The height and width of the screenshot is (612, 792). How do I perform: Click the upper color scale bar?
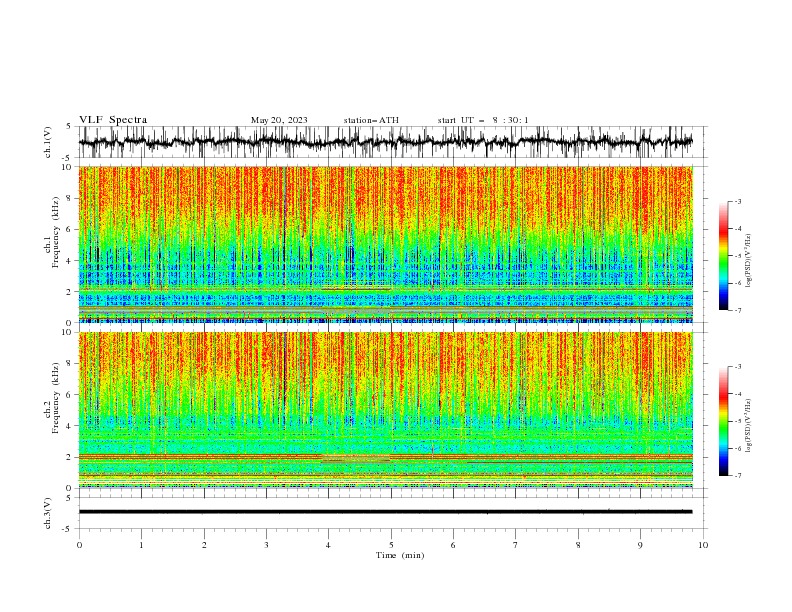click(x=724, y=256)
